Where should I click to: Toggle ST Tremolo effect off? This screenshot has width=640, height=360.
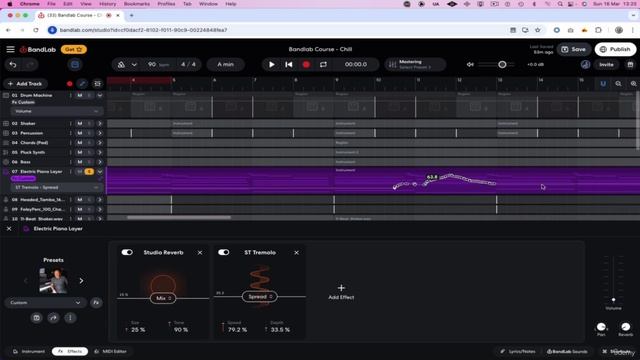(x=224, y=252)
